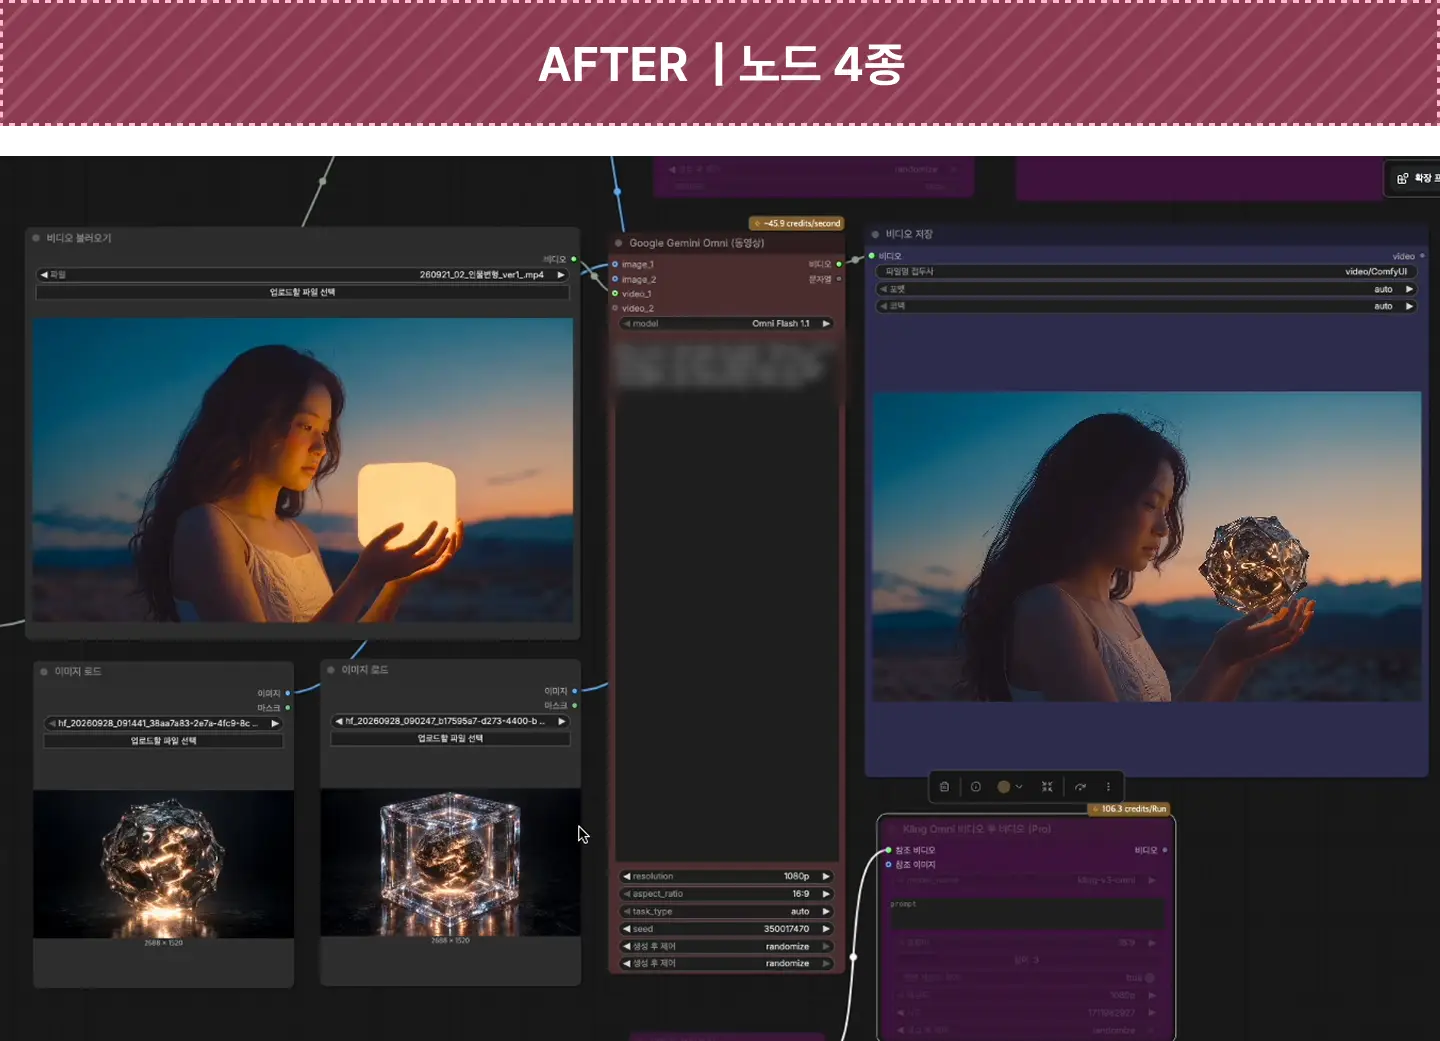The height and width of the screenshot is (1041, 1440).
Task: Click 업로드할 파일 선택 in 비디오 불러오기 node
Action: [x=303, y=292]
